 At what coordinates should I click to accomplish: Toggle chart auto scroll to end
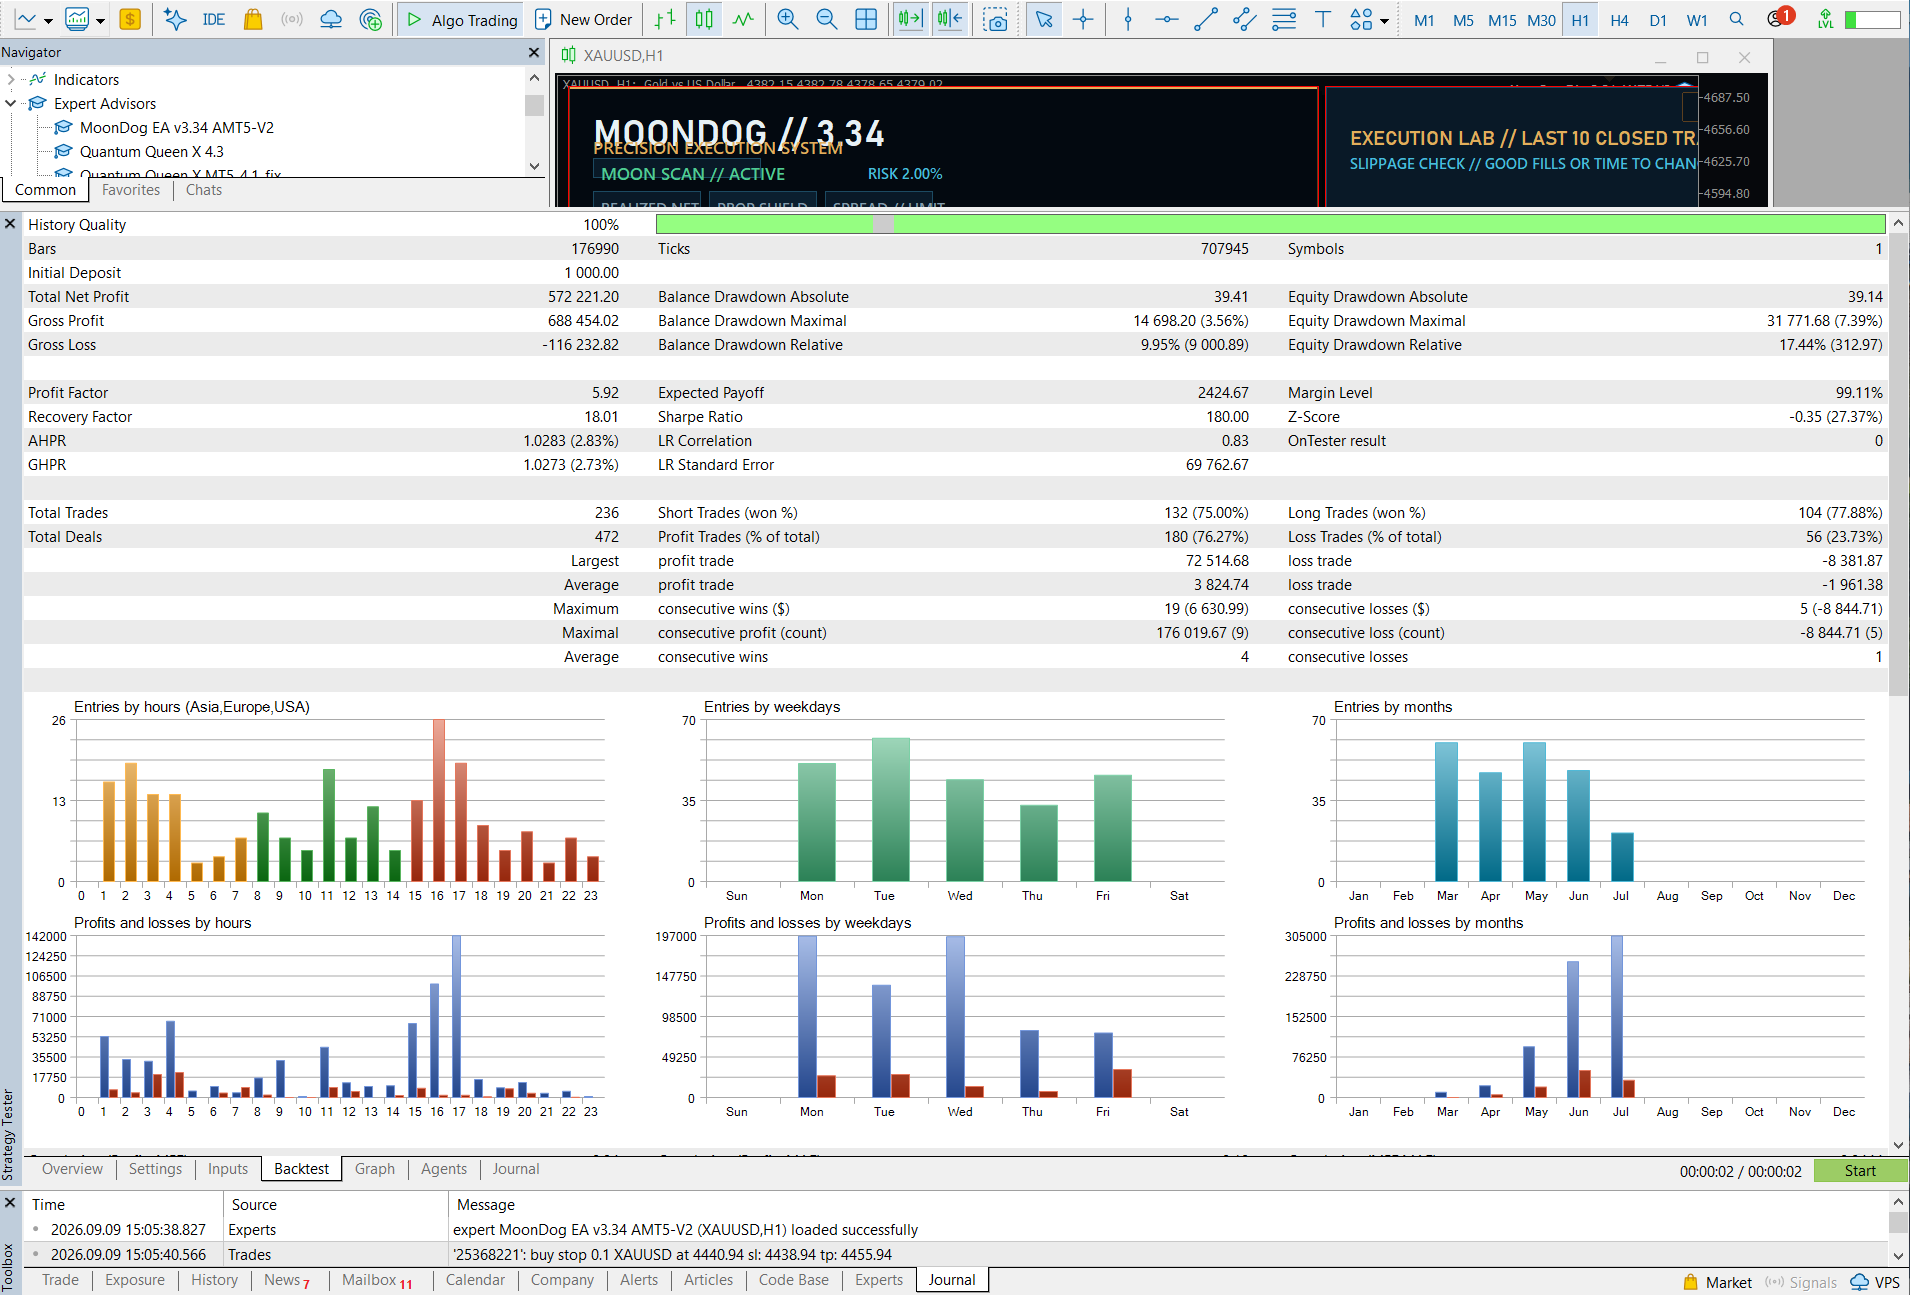[910, 19]
